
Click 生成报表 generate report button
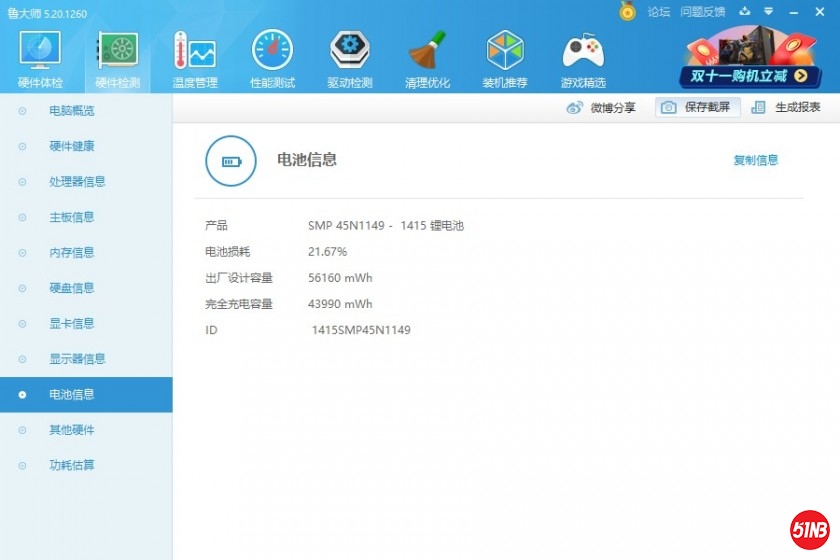[x=786, y=107]
